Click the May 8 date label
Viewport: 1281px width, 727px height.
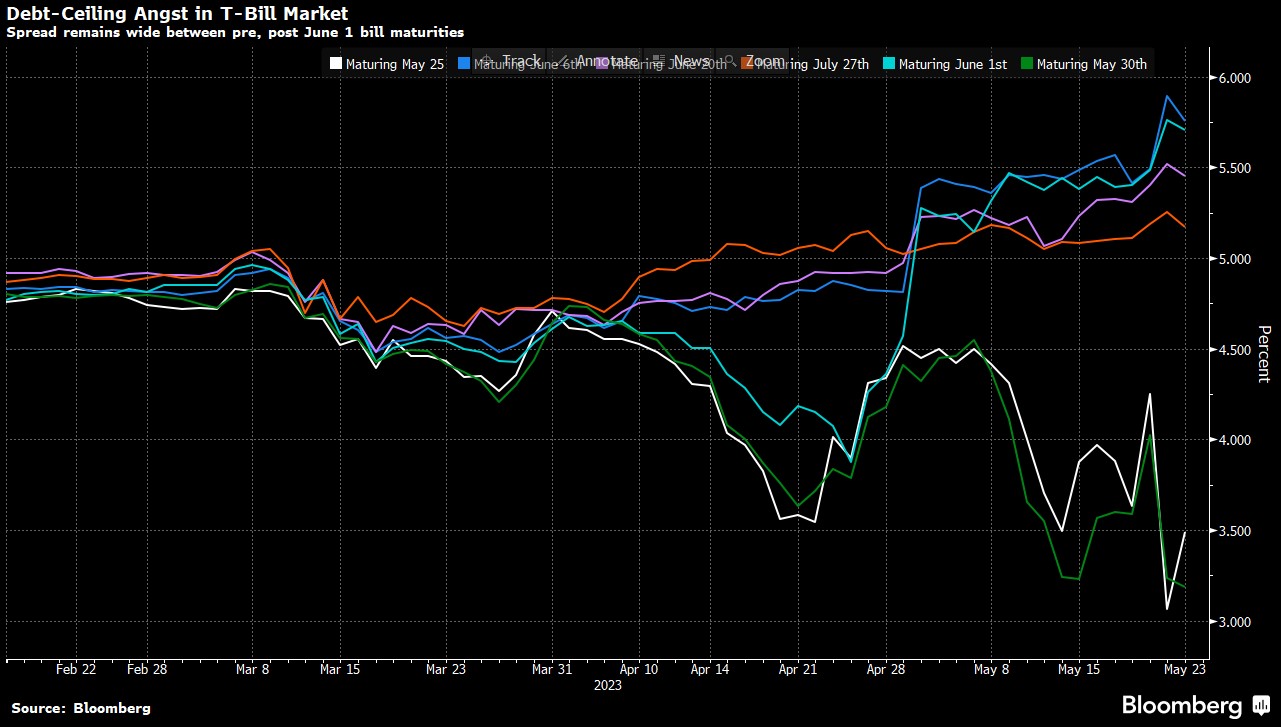click(993, 670)
